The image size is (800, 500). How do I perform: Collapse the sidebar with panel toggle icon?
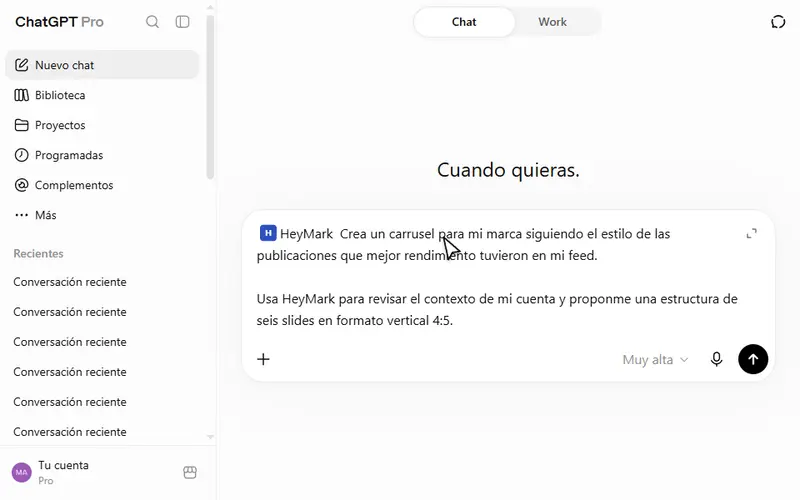[182, 22]
